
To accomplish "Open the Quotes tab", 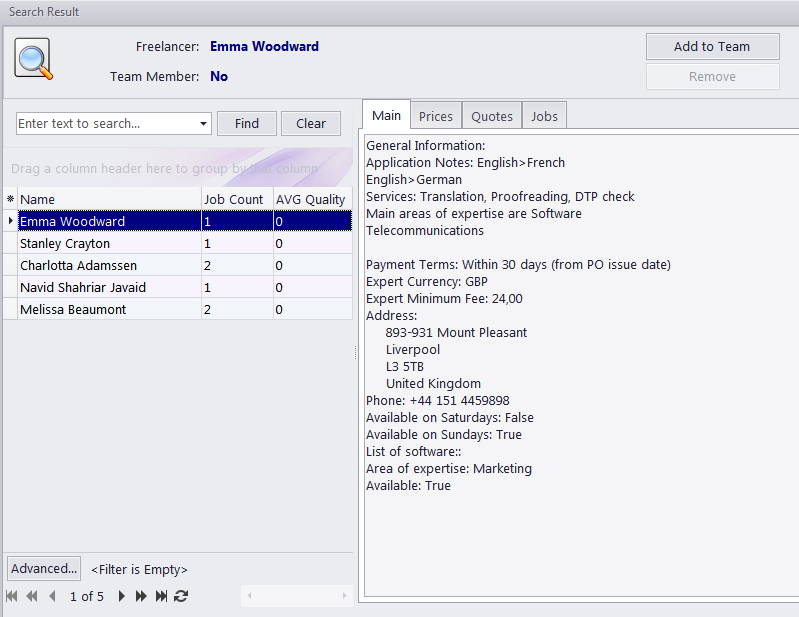I will (492, 116).
